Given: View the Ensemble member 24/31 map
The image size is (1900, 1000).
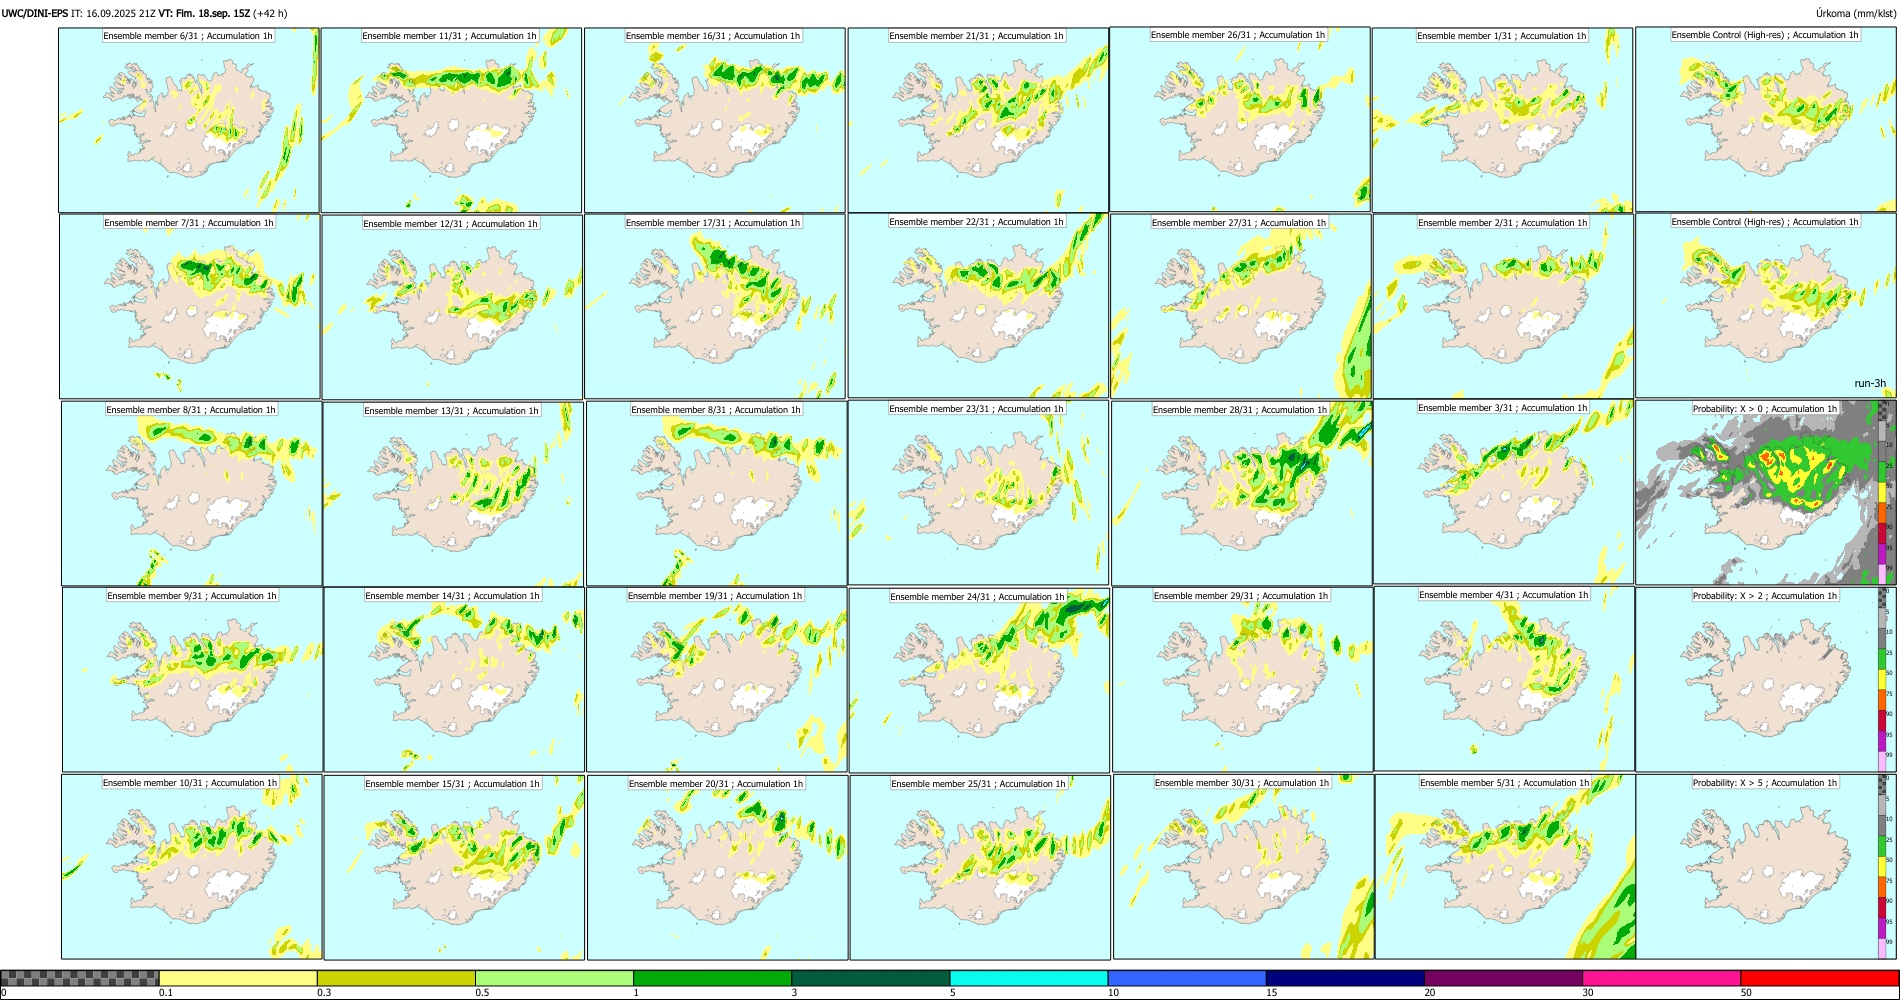Looking at the screenshot, I should pyautogui.click(x=979, y=681).
